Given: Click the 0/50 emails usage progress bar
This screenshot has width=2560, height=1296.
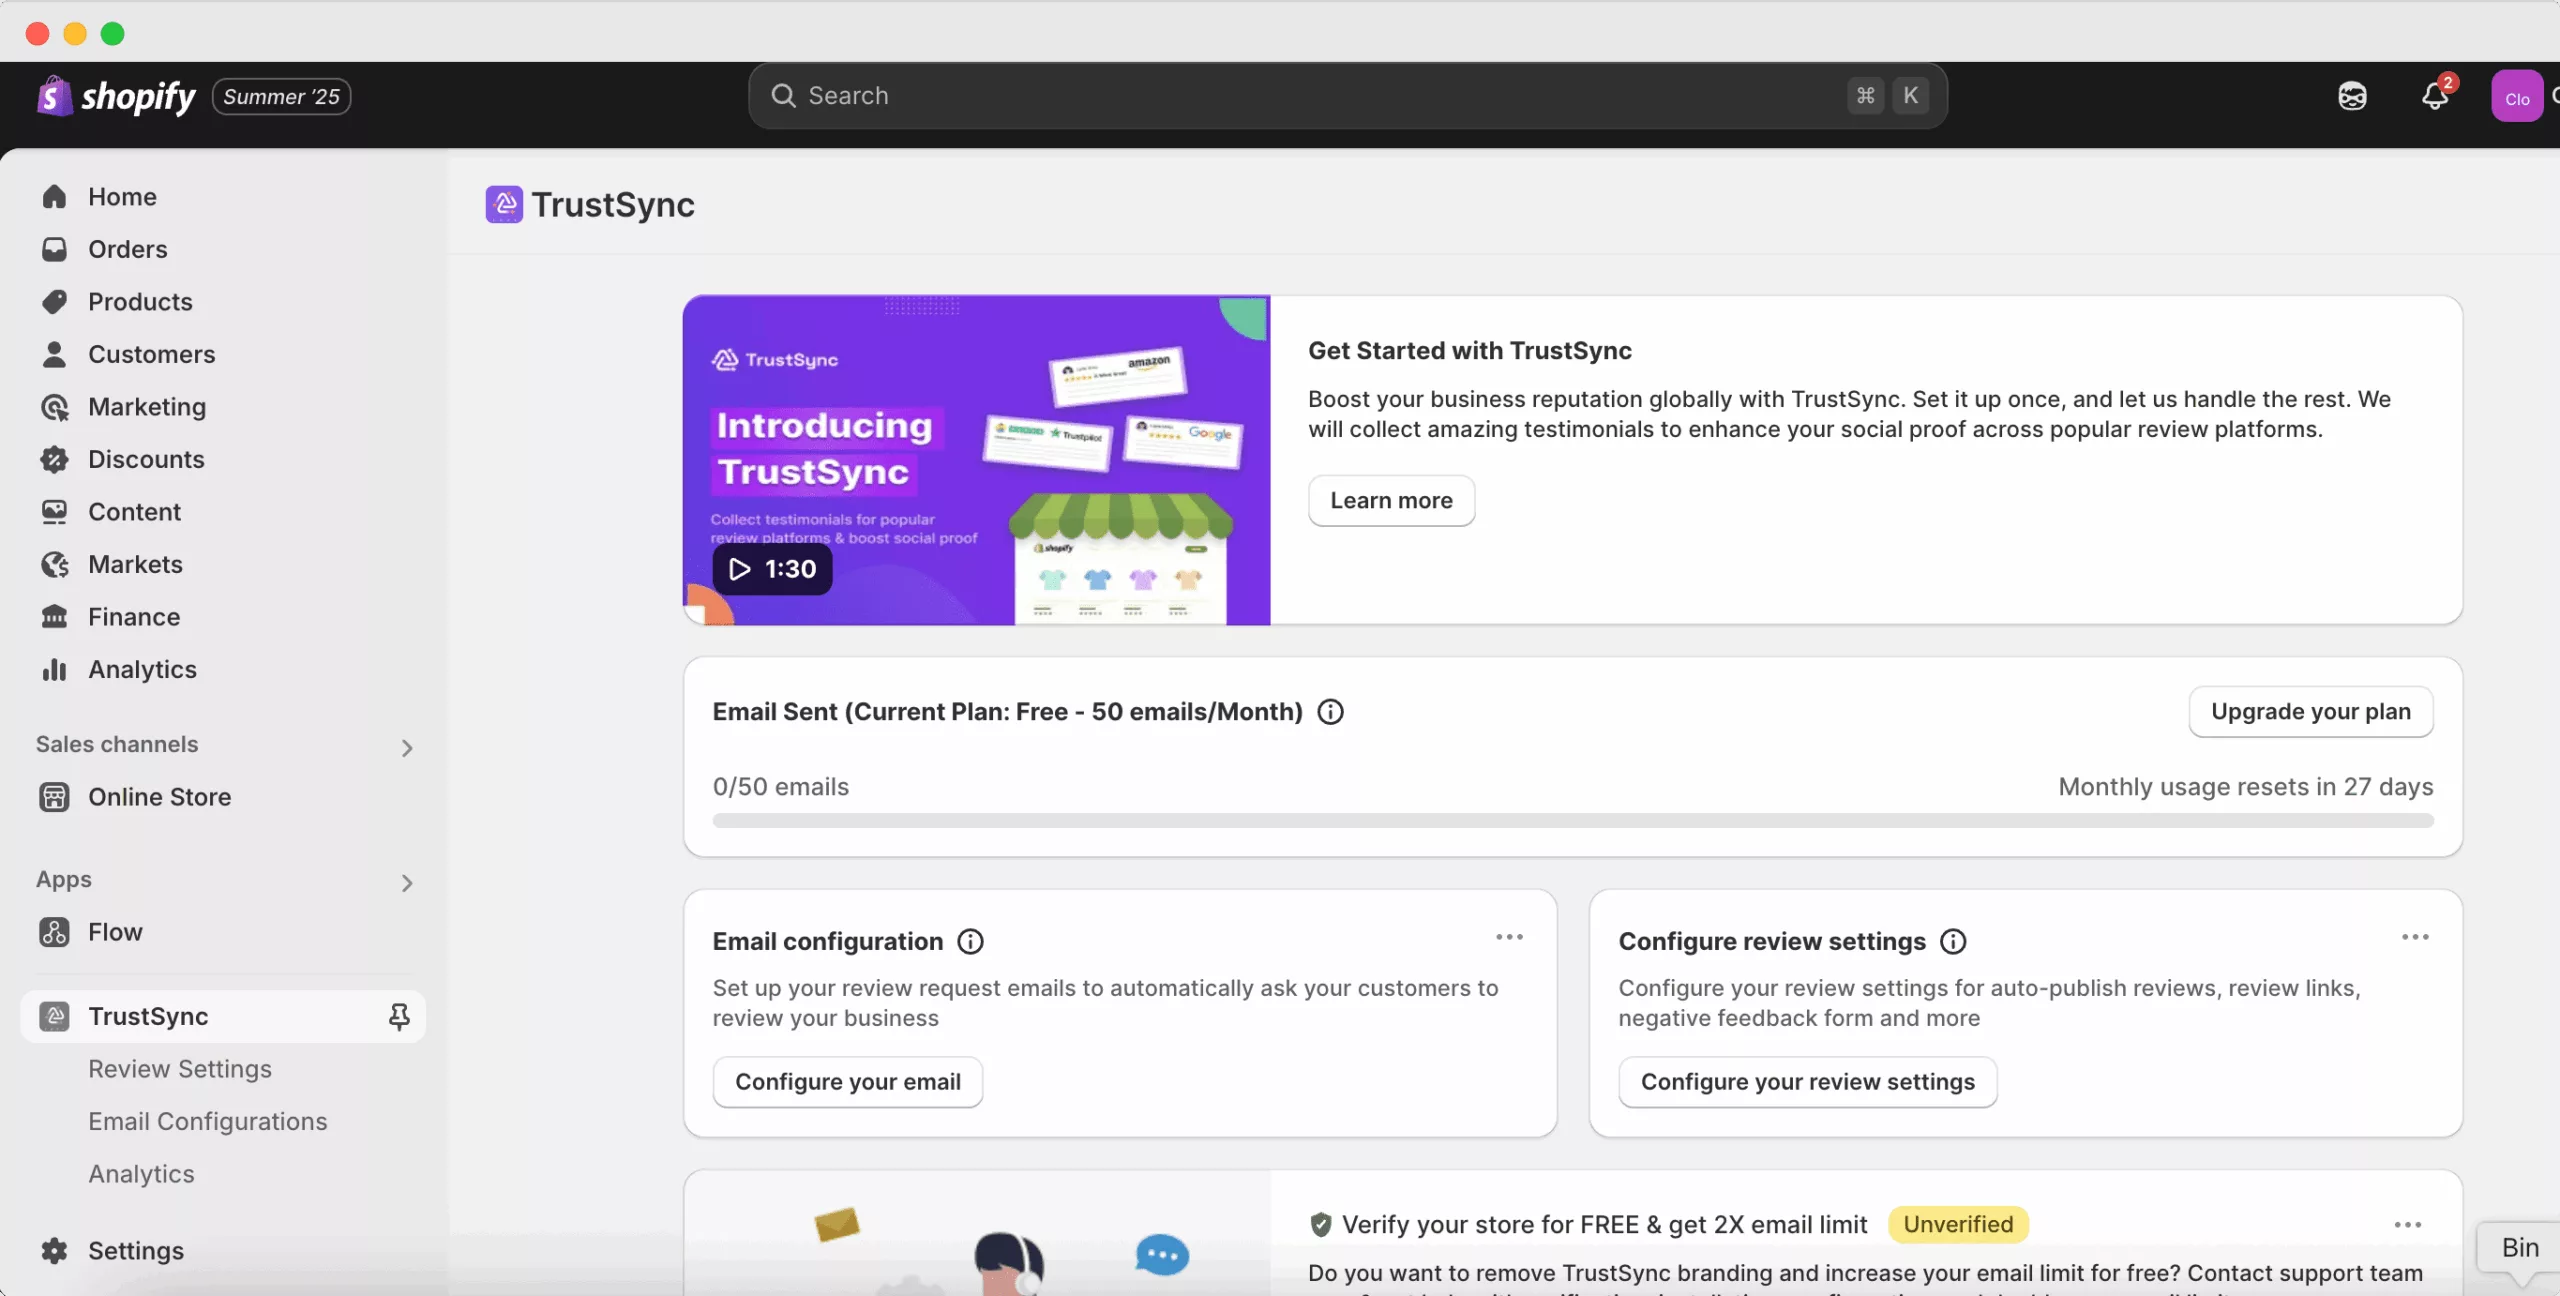Looking at the screenshot, I should coord(1573,821).
